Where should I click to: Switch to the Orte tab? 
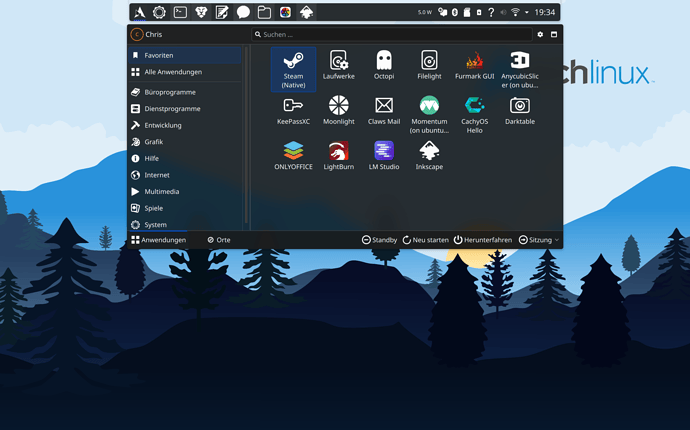click(x=218, y=240)
